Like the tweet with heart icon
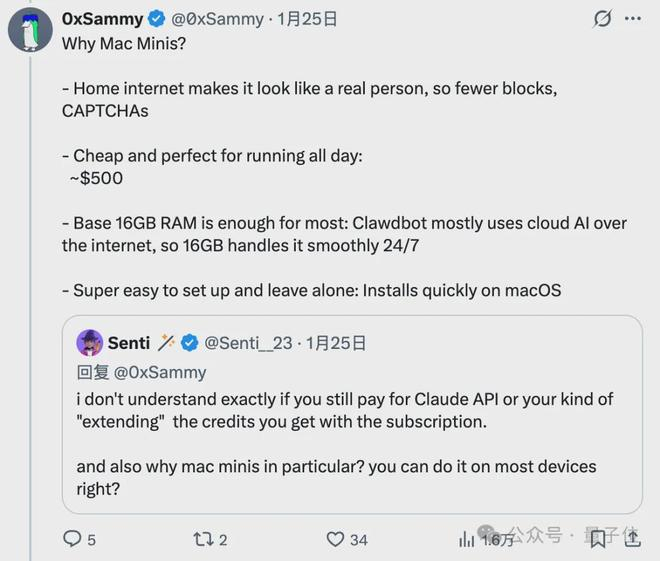Viewport: 660px width, 561px height. (x=336, y=539)
